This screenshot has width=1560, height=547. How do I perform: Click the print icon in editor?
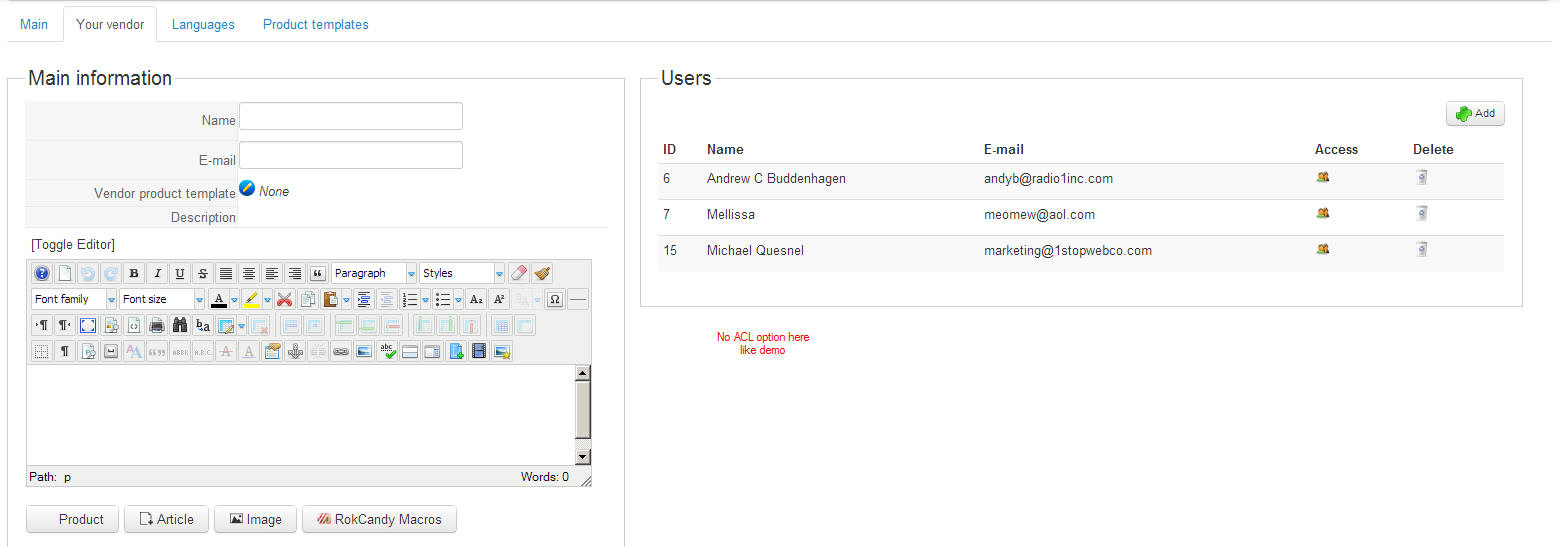point(157,325)
